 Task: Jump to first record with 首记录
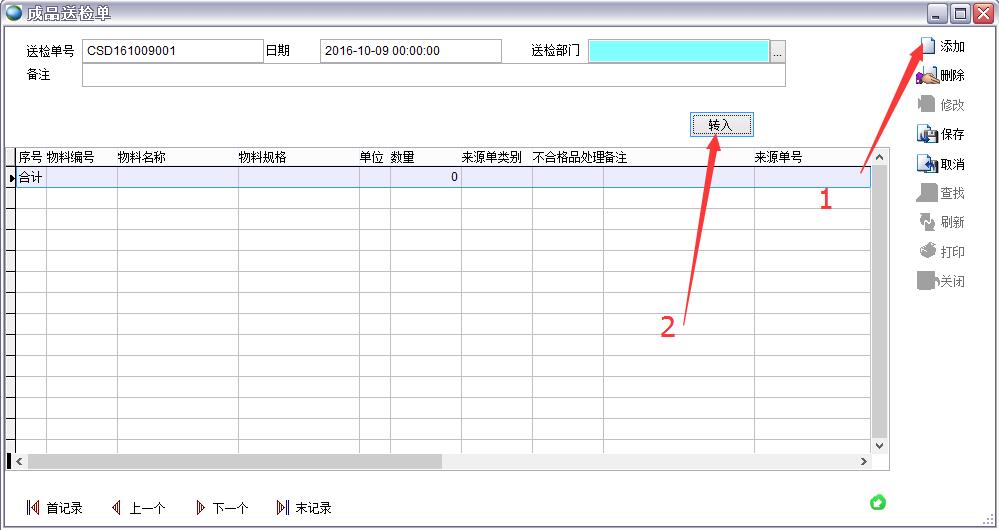[55, 508]
